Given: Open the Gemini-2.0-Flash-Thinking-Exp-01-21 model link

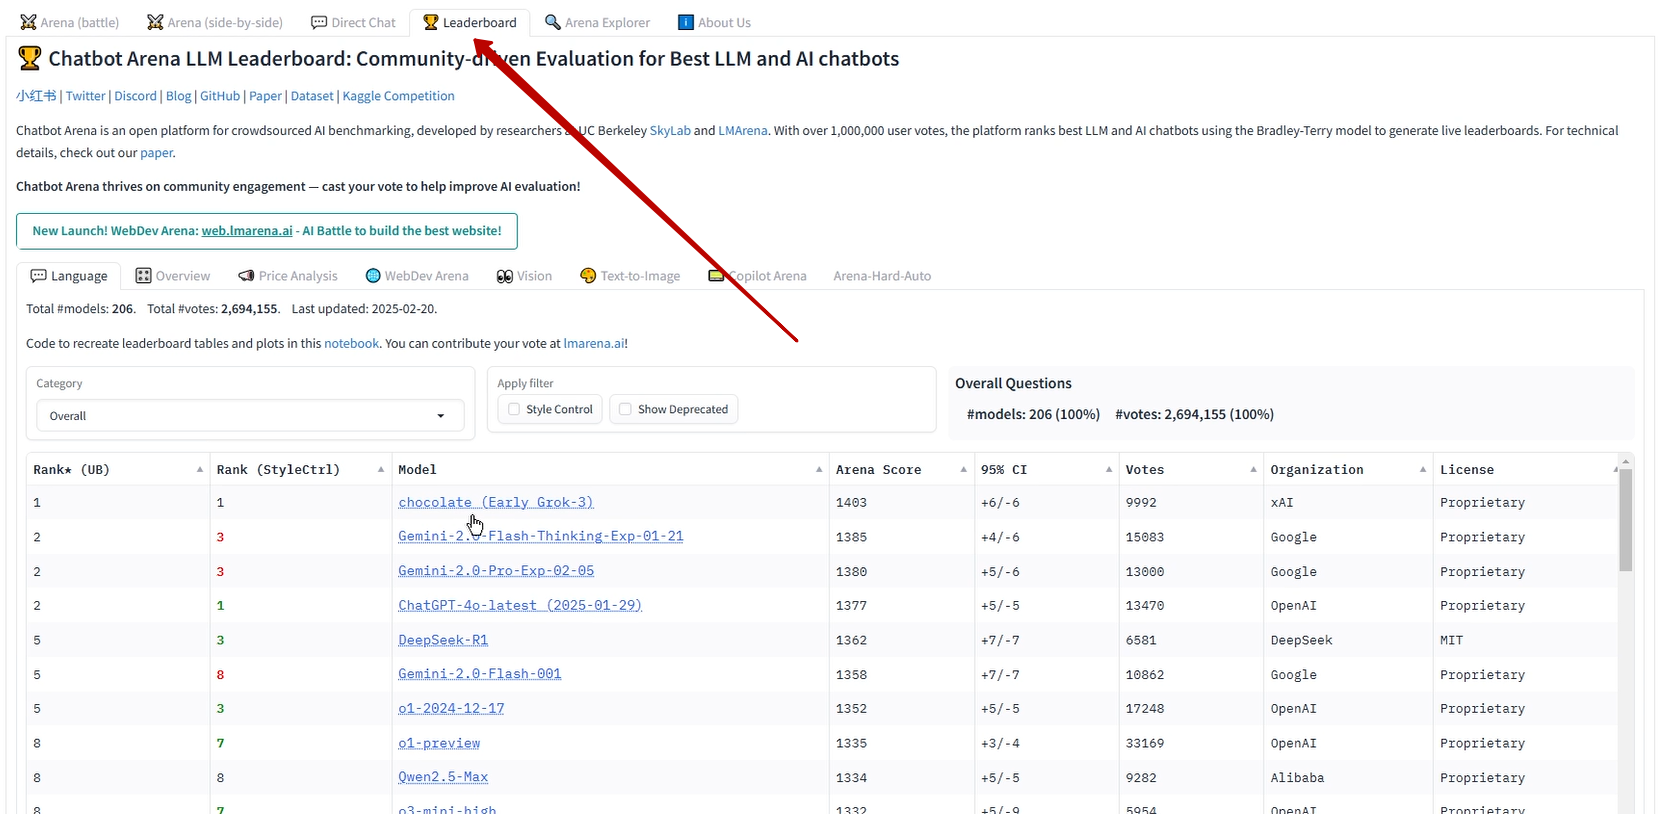Looking at the screenshot, I should [541, 536].
